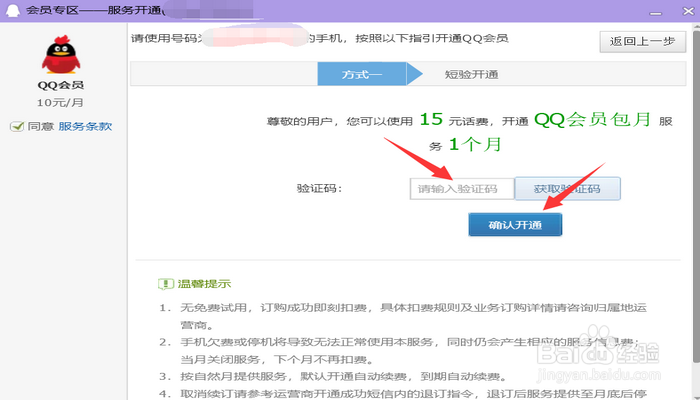Click the 温馨提示 heading text
Screen dimensions: 700x400
coord(204,284)
